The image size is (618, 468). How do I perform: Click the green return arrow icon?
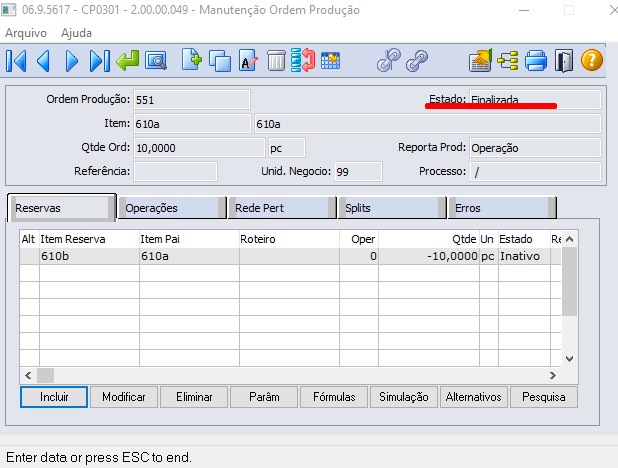pos(128,60)
